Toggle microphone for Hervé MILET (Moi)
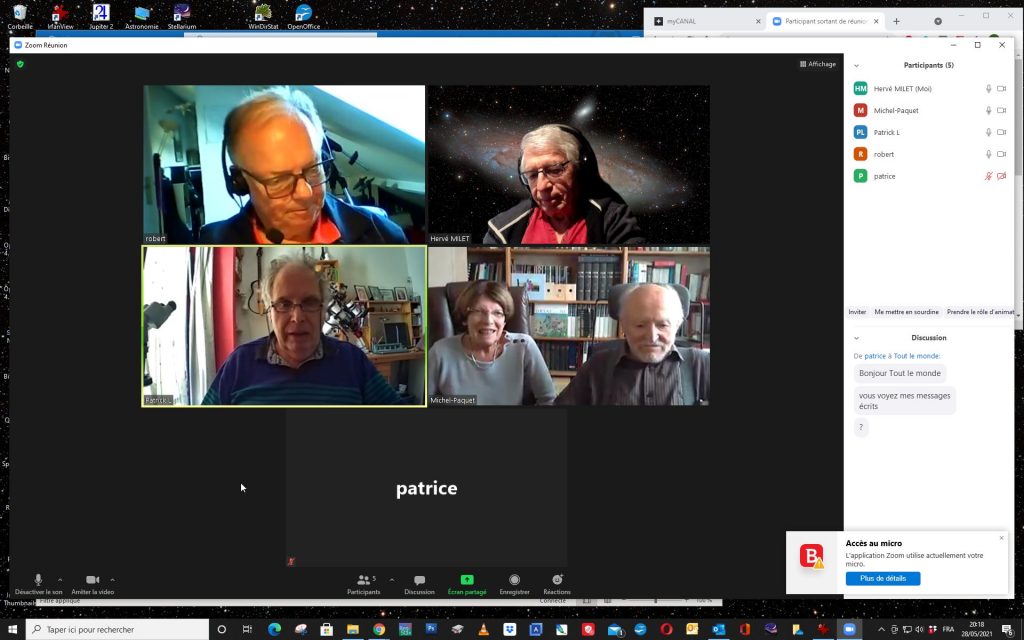The height and width of the screenshot is (640, 1024). (989, 89)
